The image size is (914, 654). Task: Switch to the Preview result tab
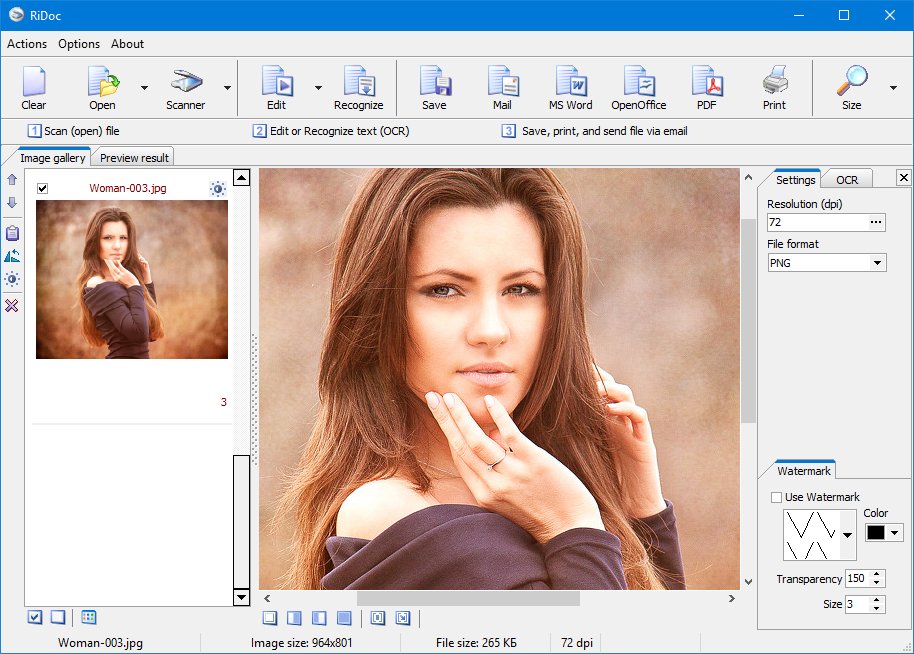(135, 158)
